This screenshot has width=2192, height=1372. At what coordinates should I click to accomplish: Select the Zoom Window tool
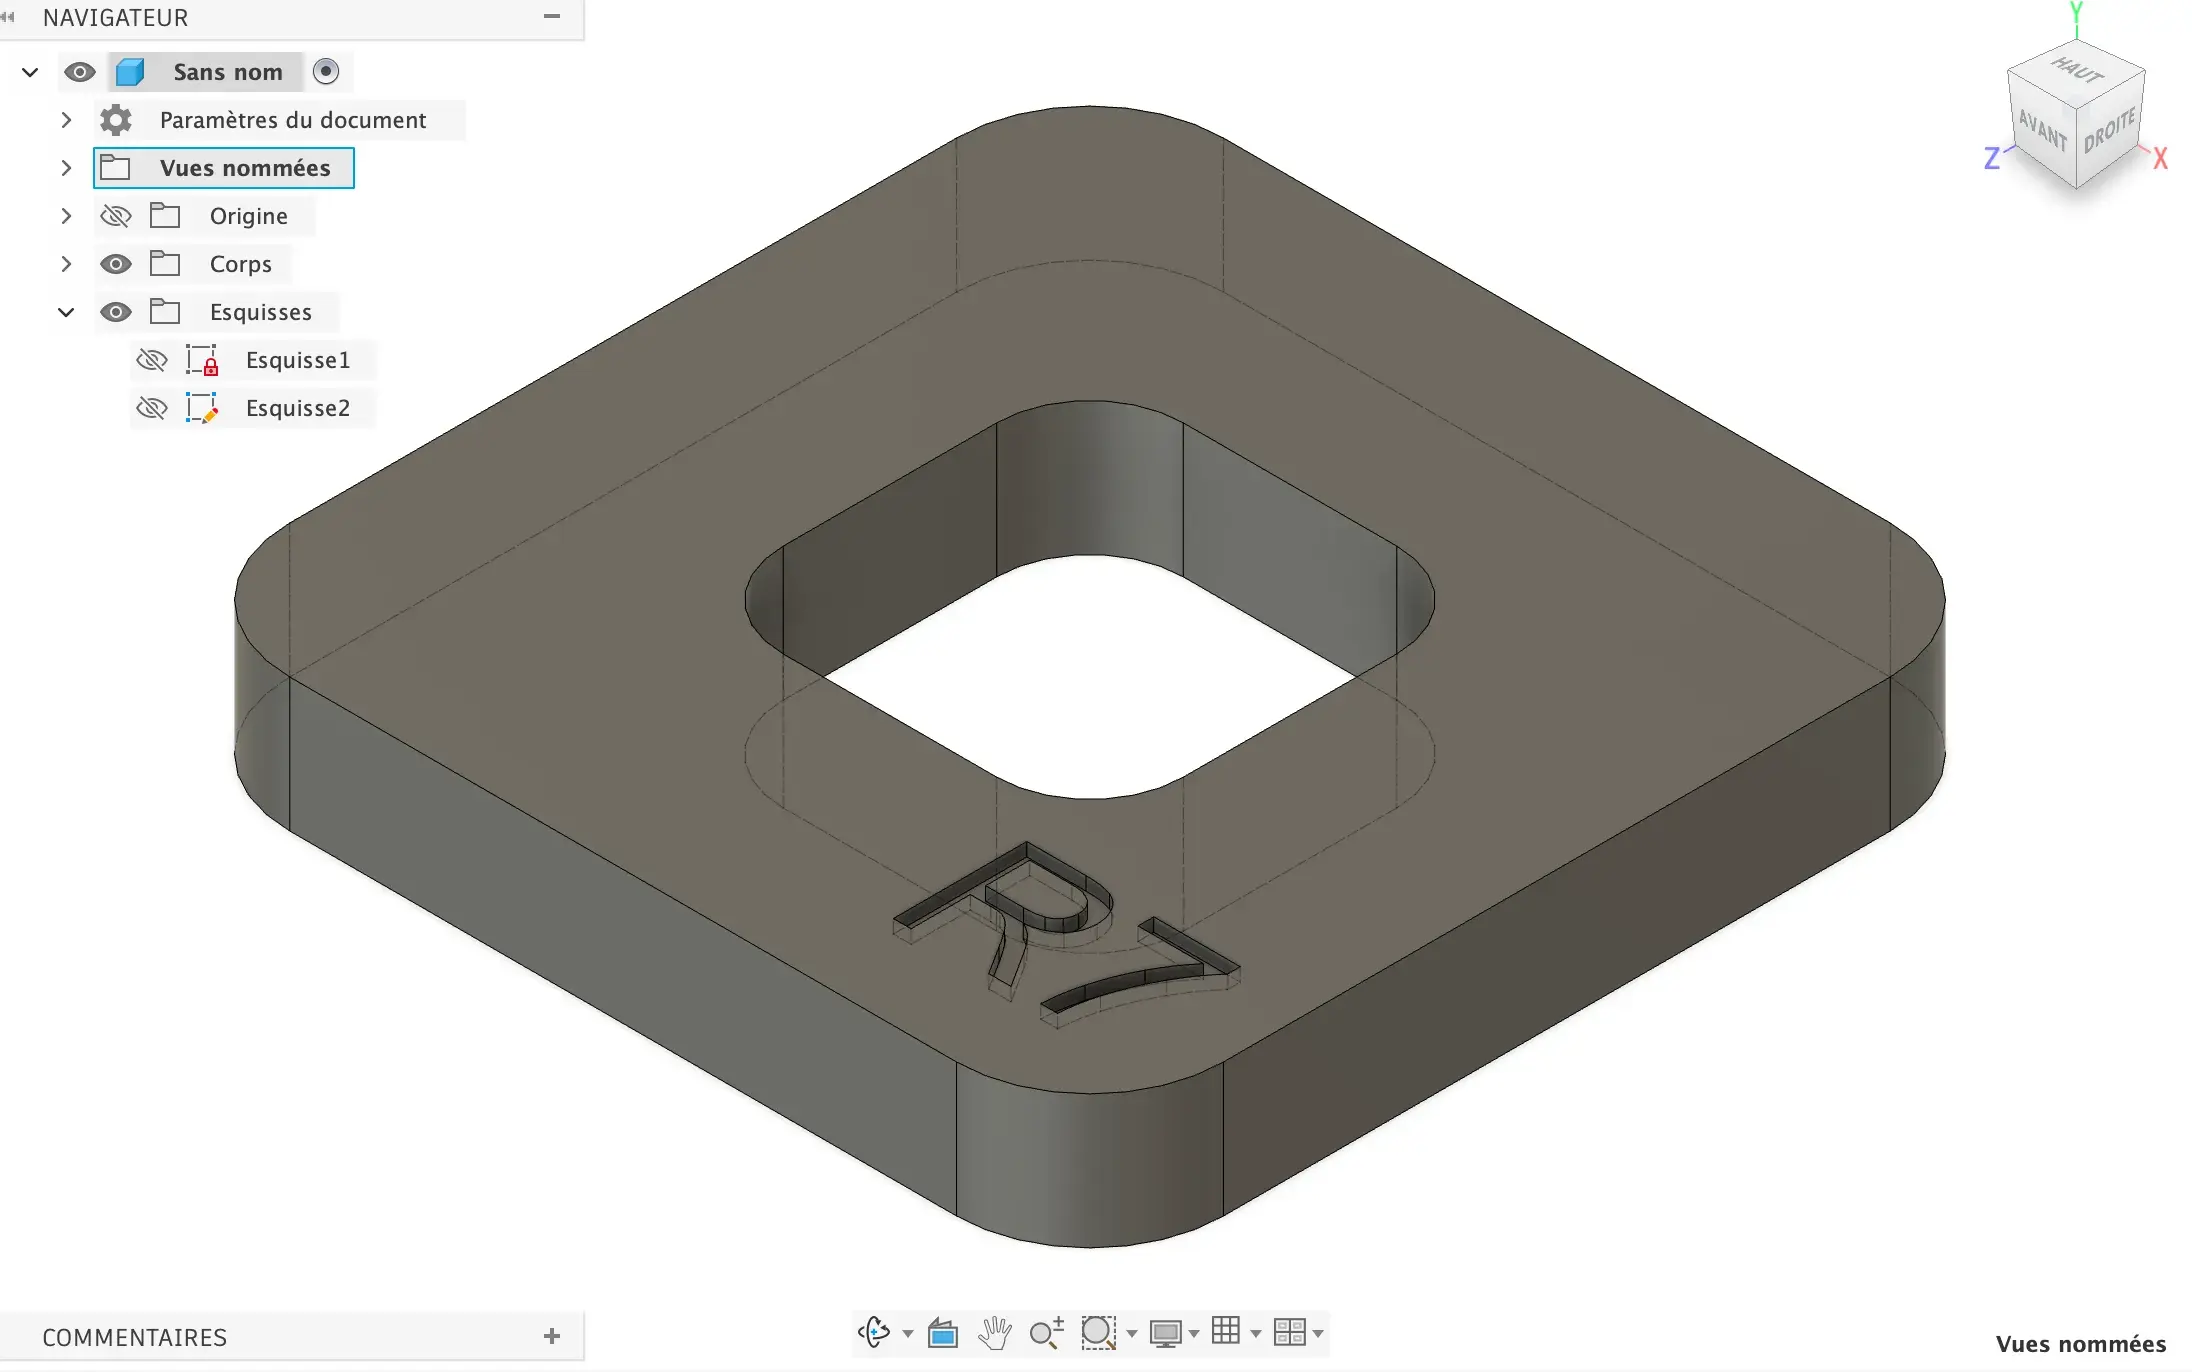tap(1099, 1333)
